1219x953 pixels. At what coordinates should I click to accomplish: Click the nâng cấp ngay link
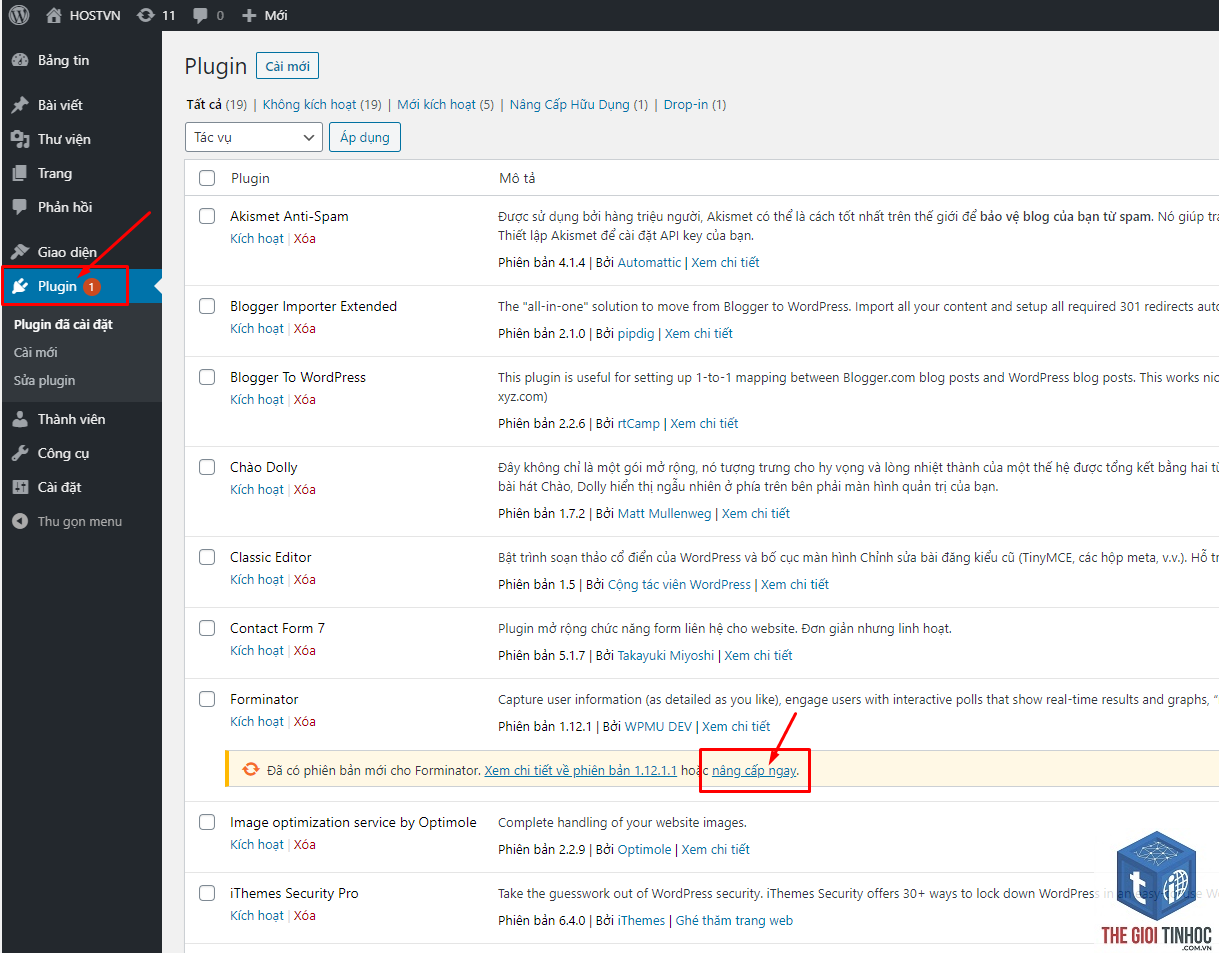click(x=754, y=770)
